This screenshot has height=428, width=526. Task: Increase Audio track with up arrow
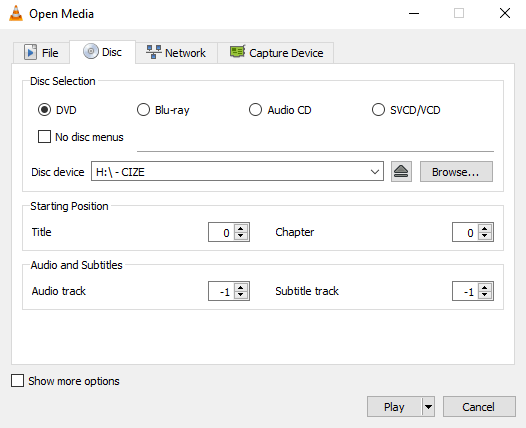(241, 287)
